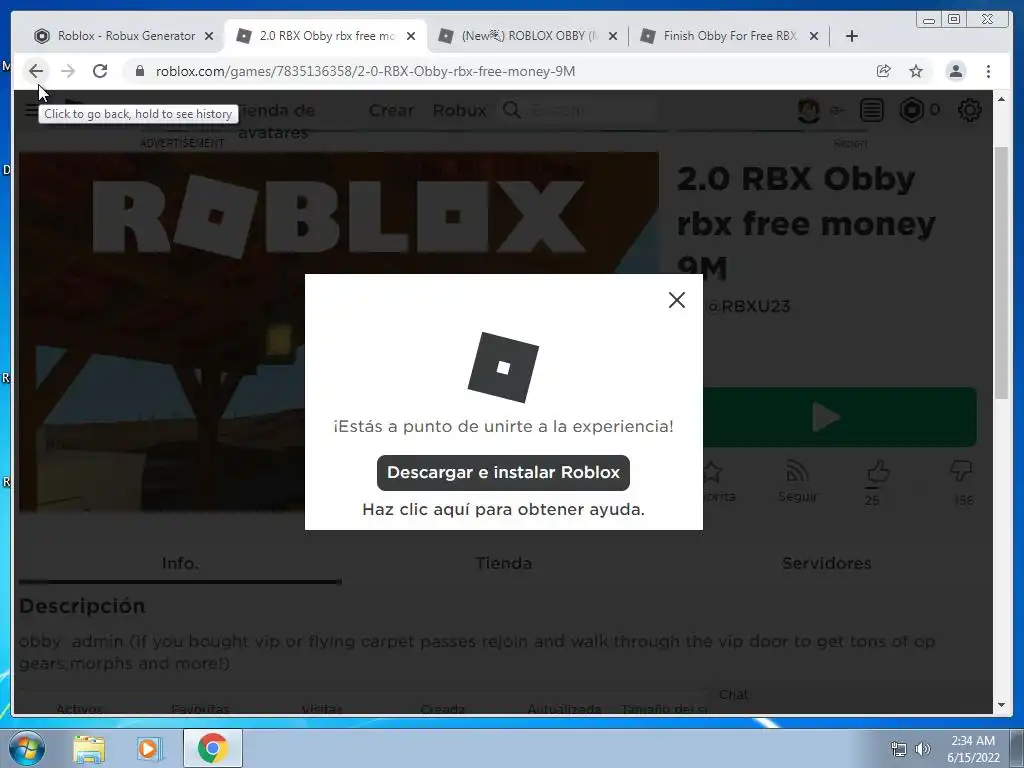Bookmark this page with the star icon
Viewport: 1024px width, 768px height.
pos(916,71)
